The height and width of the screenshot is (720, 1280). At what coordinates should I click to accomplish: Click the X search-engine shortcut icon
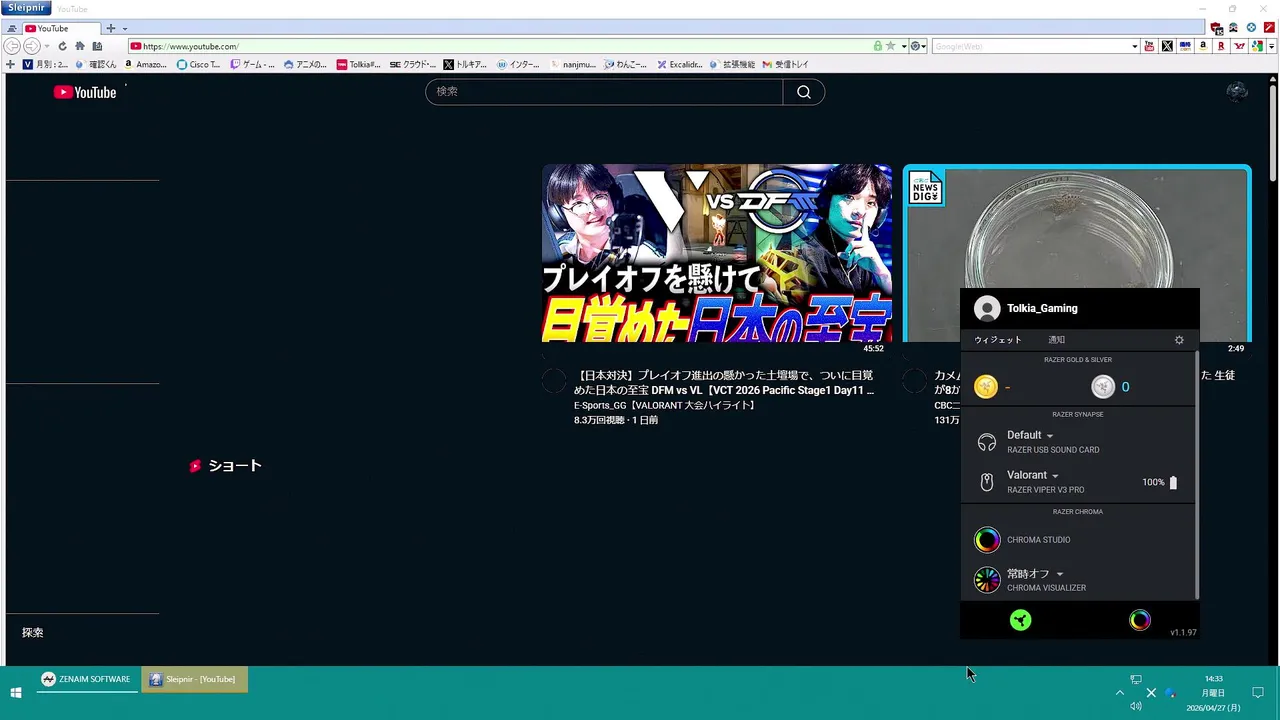coord(1167,46)
